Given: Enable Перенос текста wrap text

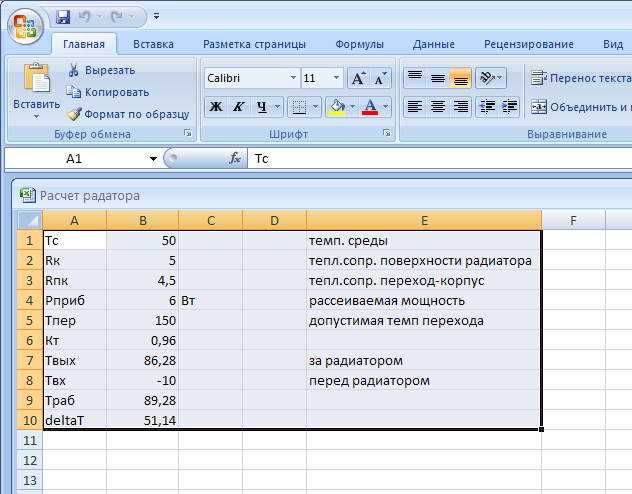Looking at the screenshot, I should coord(580,78).
